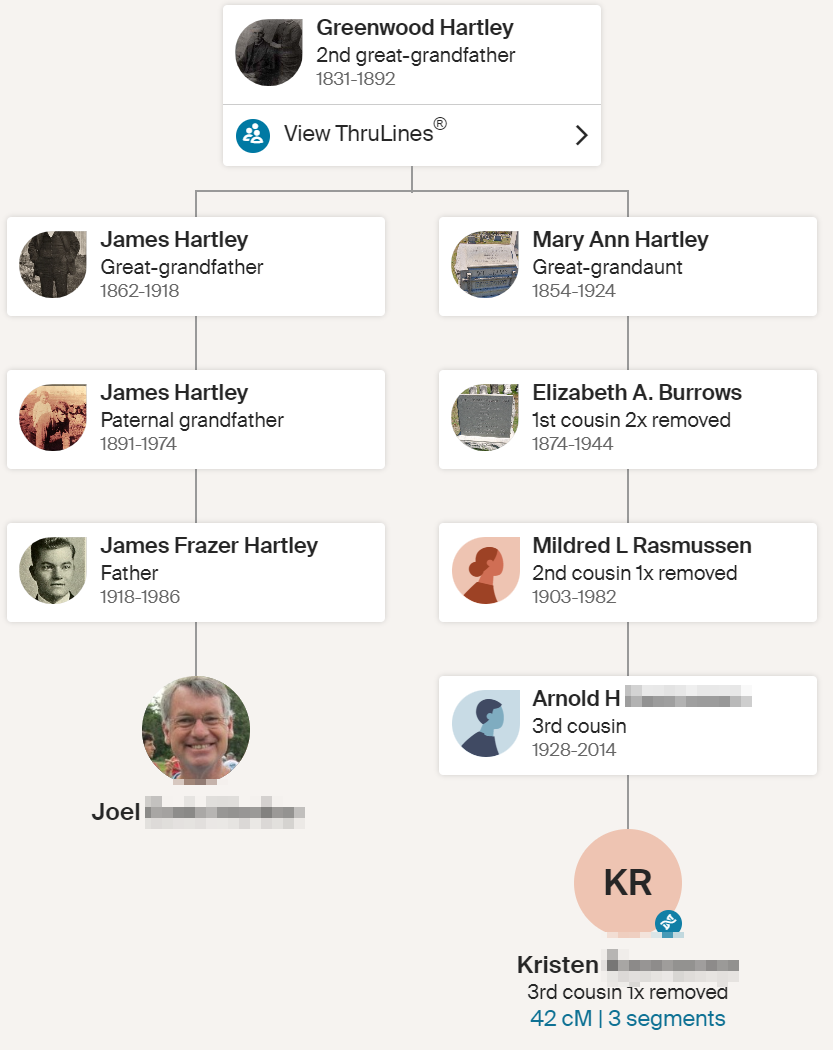
Task: Select Greenwood Hartley's name
Action: pos(413,28)
